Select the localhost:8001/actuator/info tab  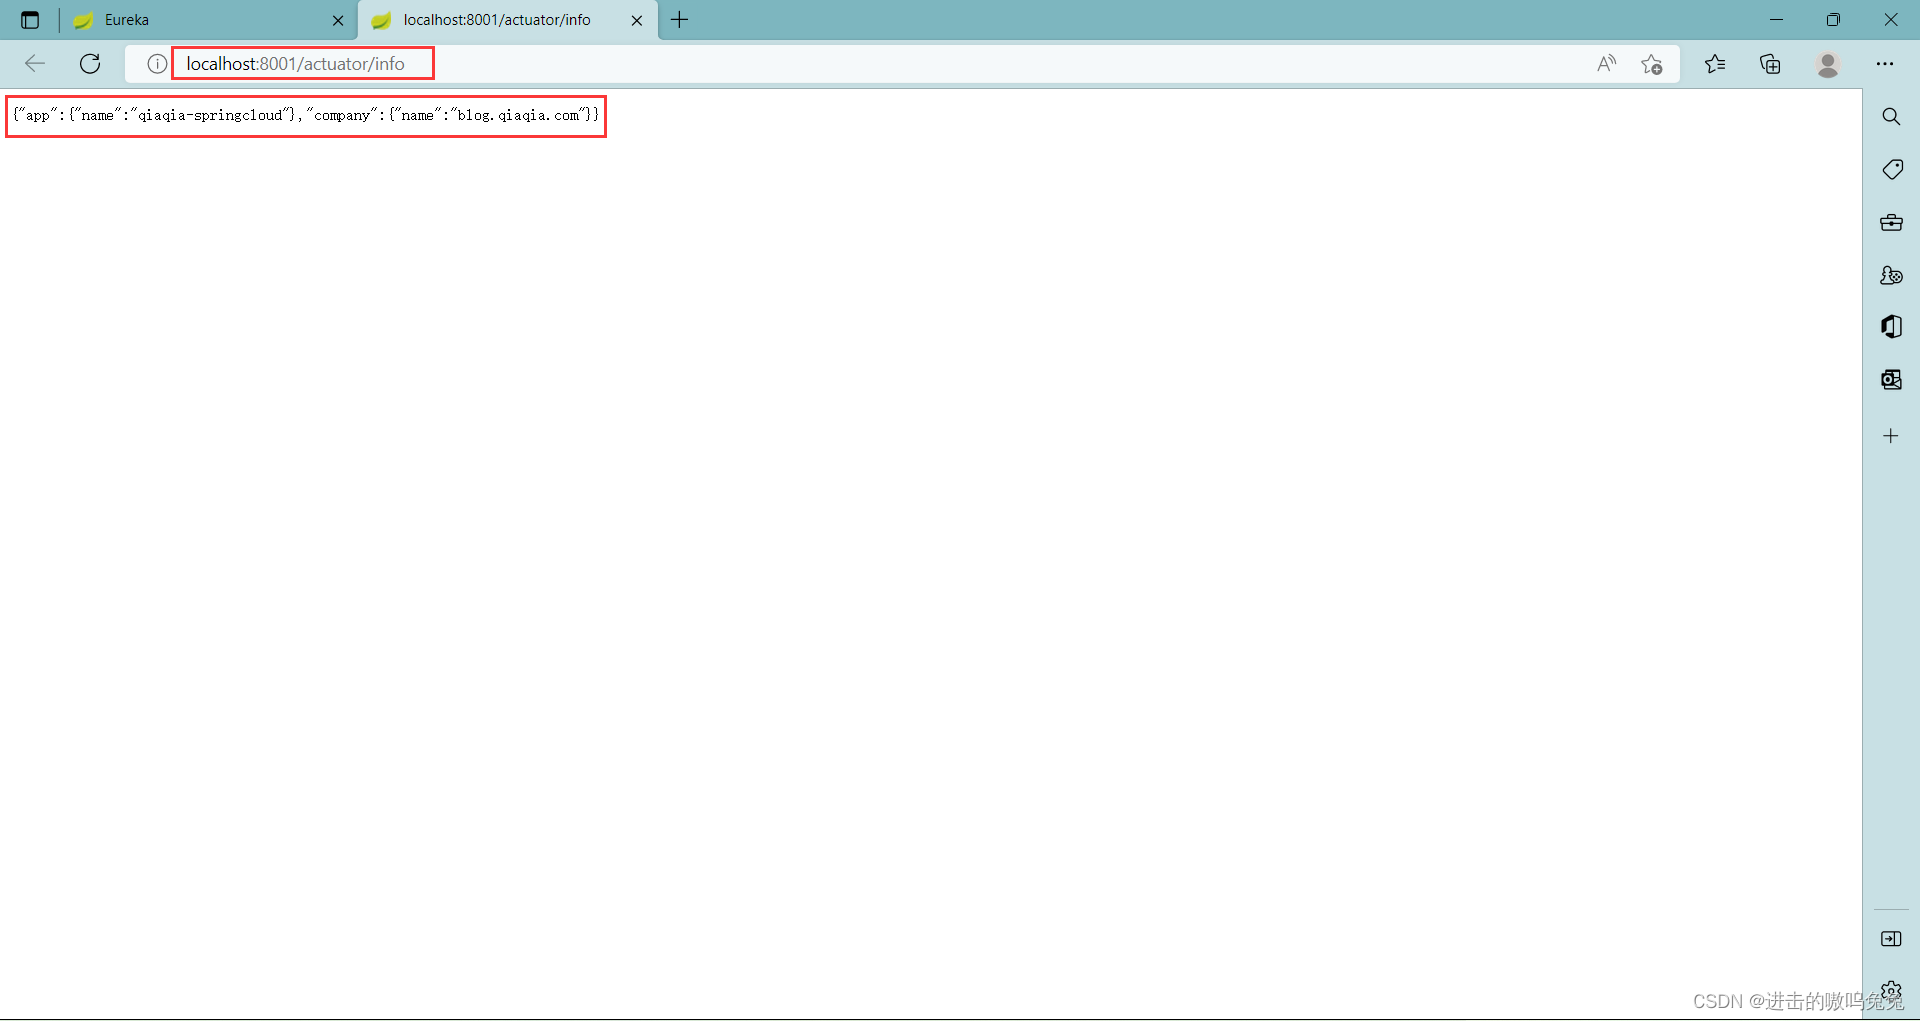click(x=508, y=20)
